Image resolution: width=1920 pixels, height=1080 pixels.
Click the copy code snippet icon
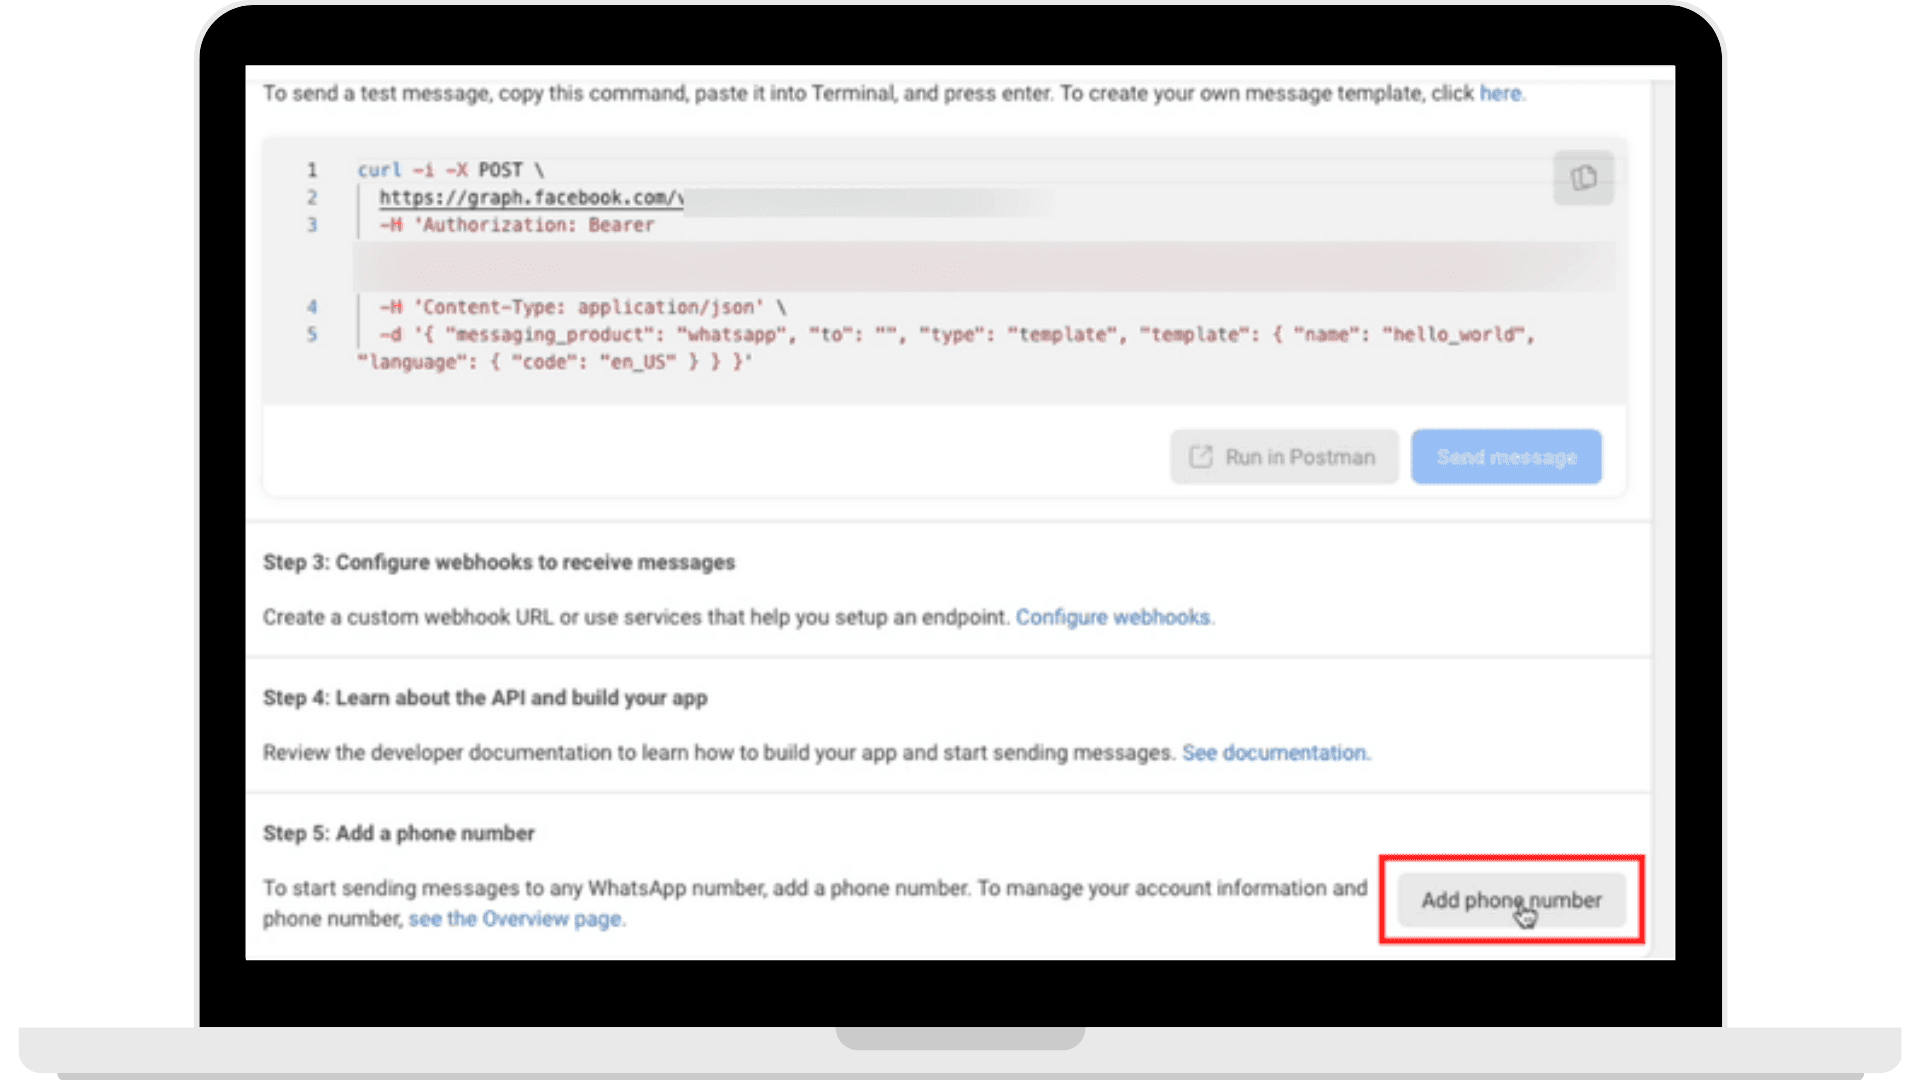click(1583, 177)
